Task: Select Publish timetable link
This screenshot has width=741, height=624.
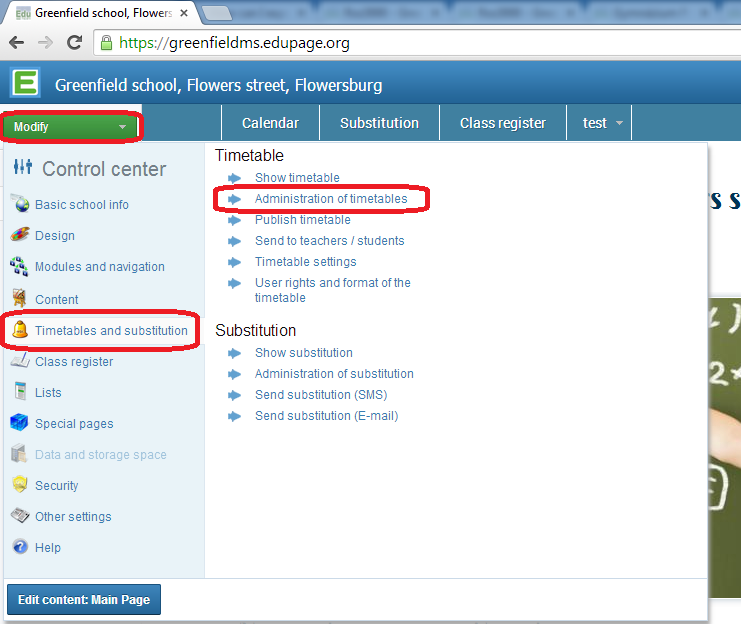Action: [x=302, y=220]
